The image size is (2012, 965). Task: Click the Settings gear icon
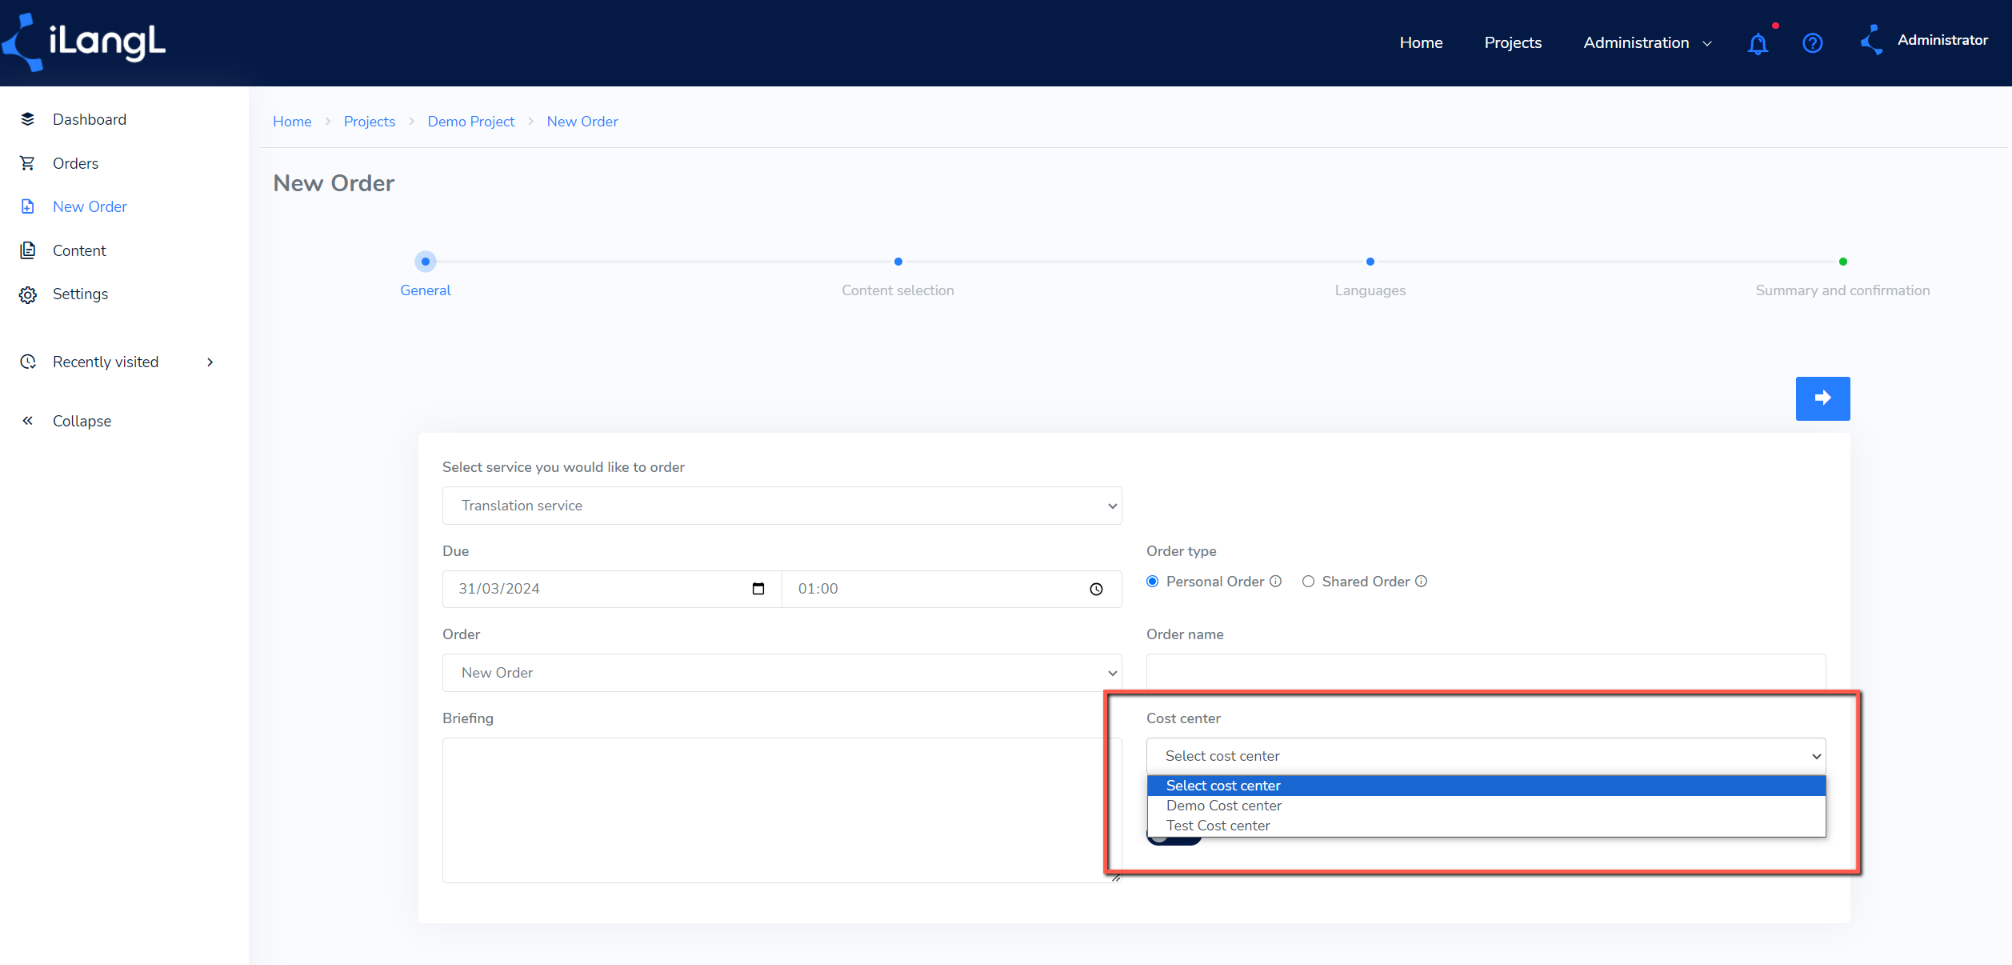pyautogui.click(x=28, y=294)
